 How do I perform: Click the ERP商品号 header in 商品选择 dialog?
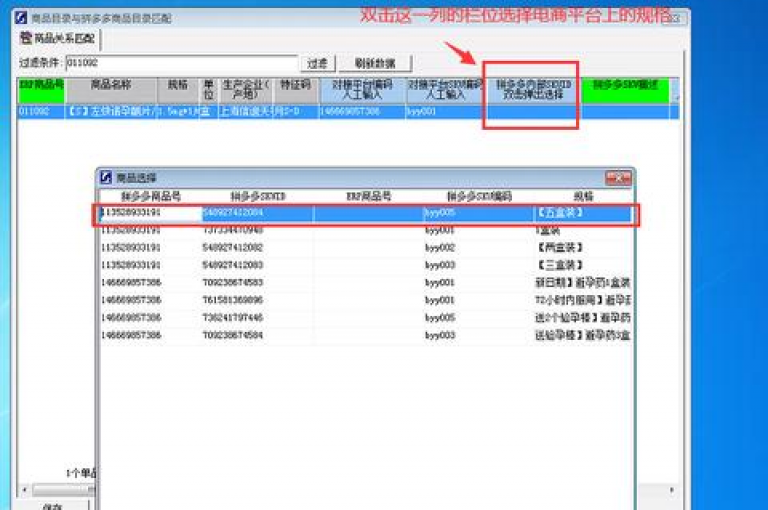(369, 197)
